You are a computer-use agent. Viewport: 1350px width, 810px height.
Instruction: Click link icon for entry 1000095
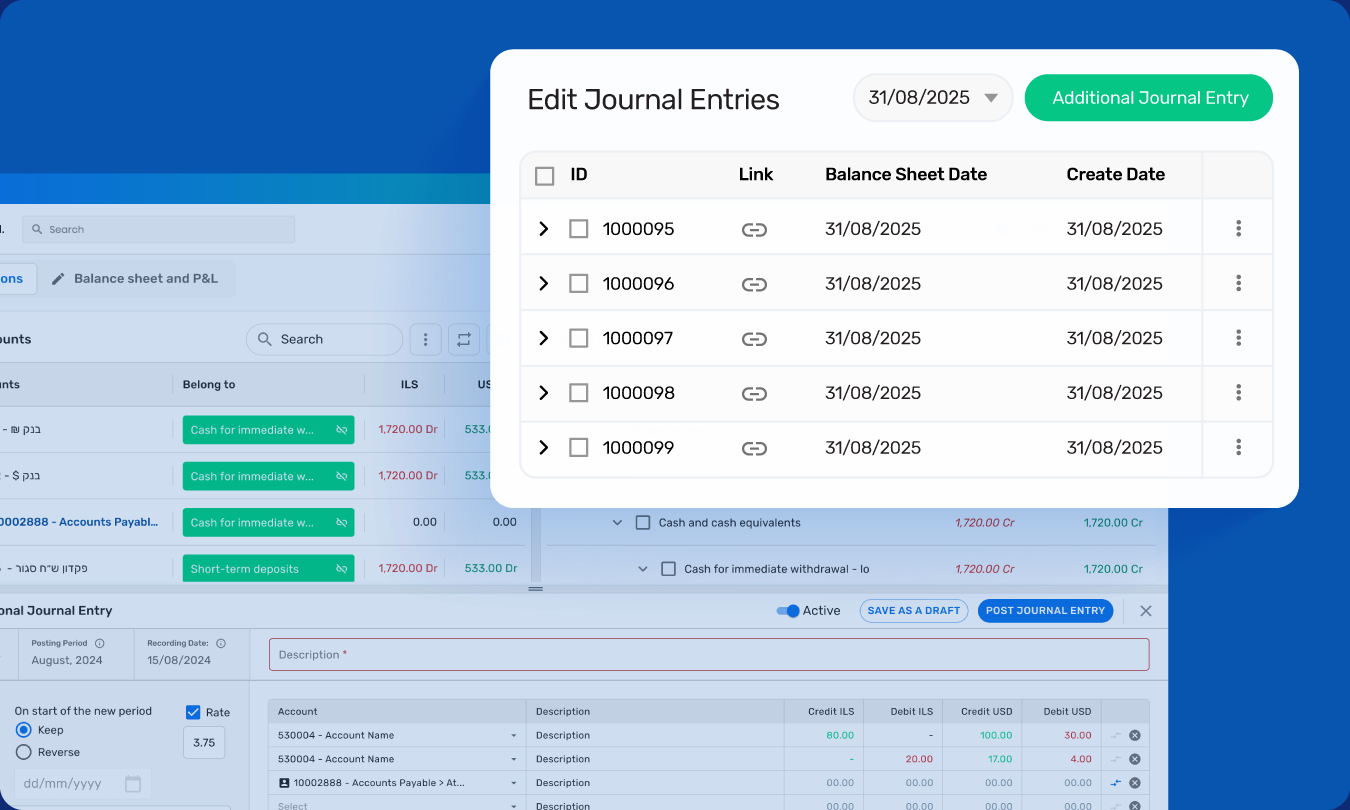pos(754,230)
